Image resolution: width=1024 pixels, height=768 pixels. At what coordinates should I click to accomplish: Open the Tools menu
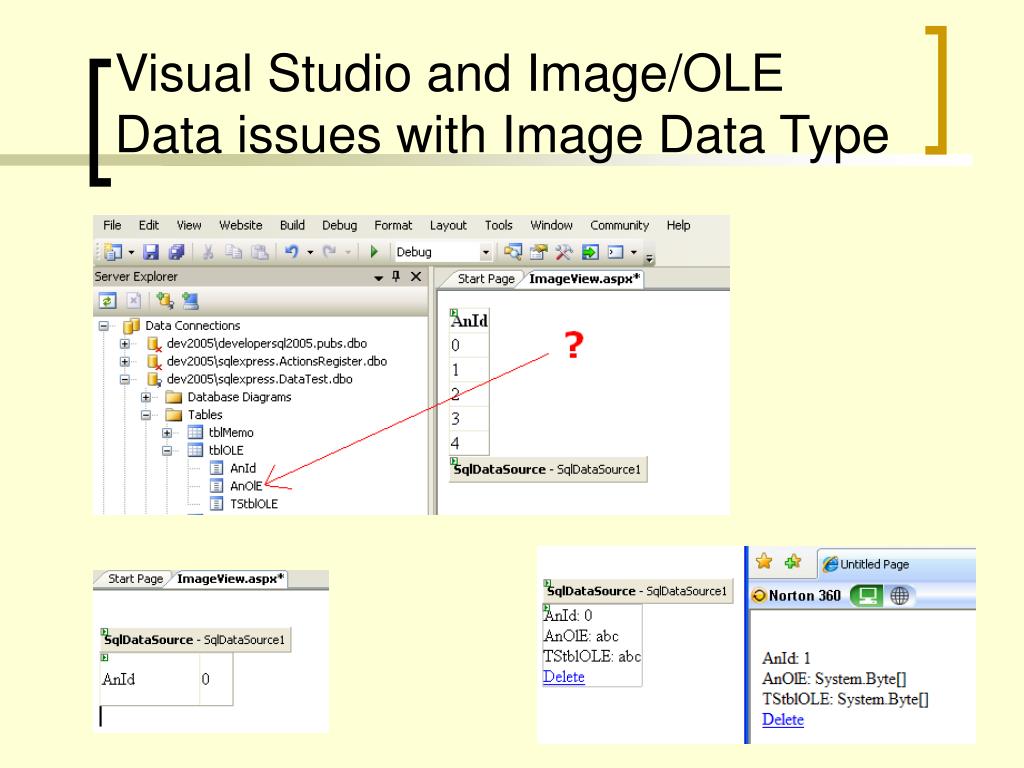pyautogui.click(x=499, y=225)
